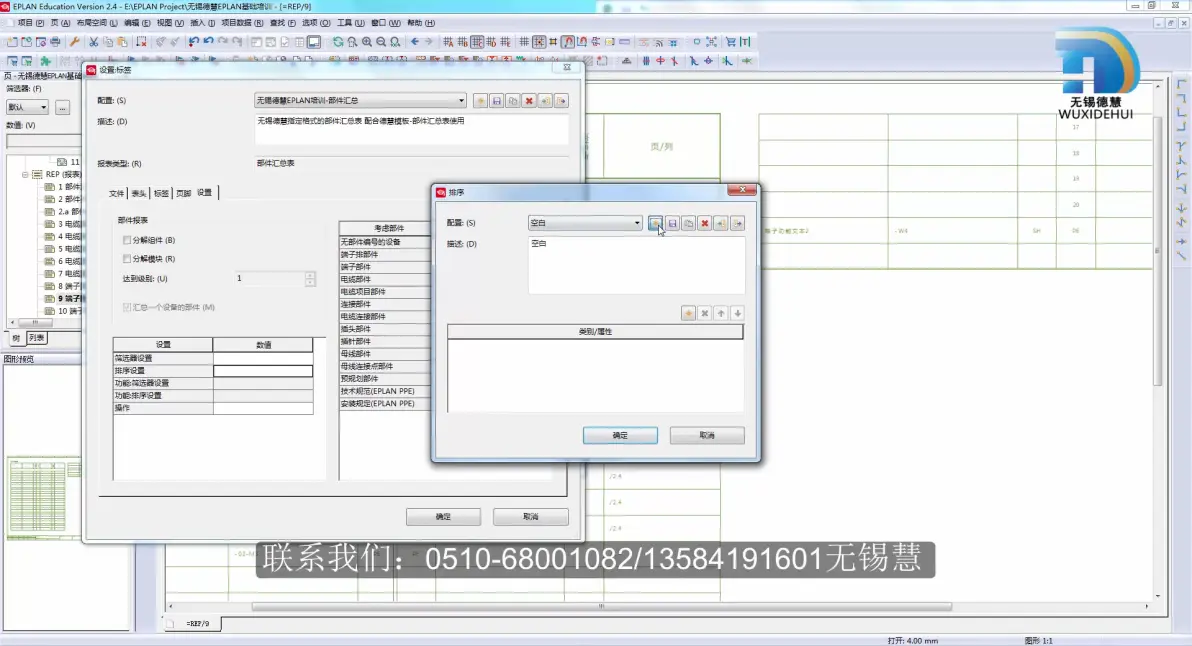
Task: Switch to 文件 tab in settings dialog
Action: tap(116, 193)
